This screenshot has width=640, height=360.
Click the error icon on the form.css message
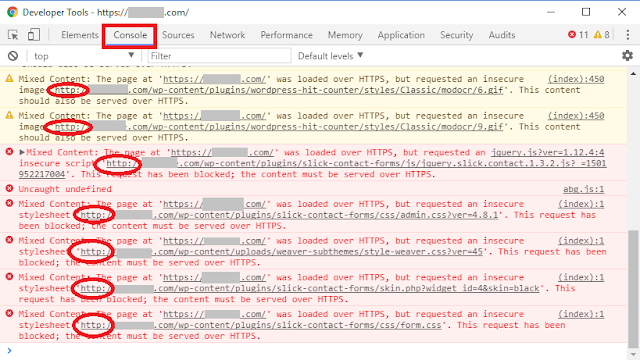click(9, 313)
